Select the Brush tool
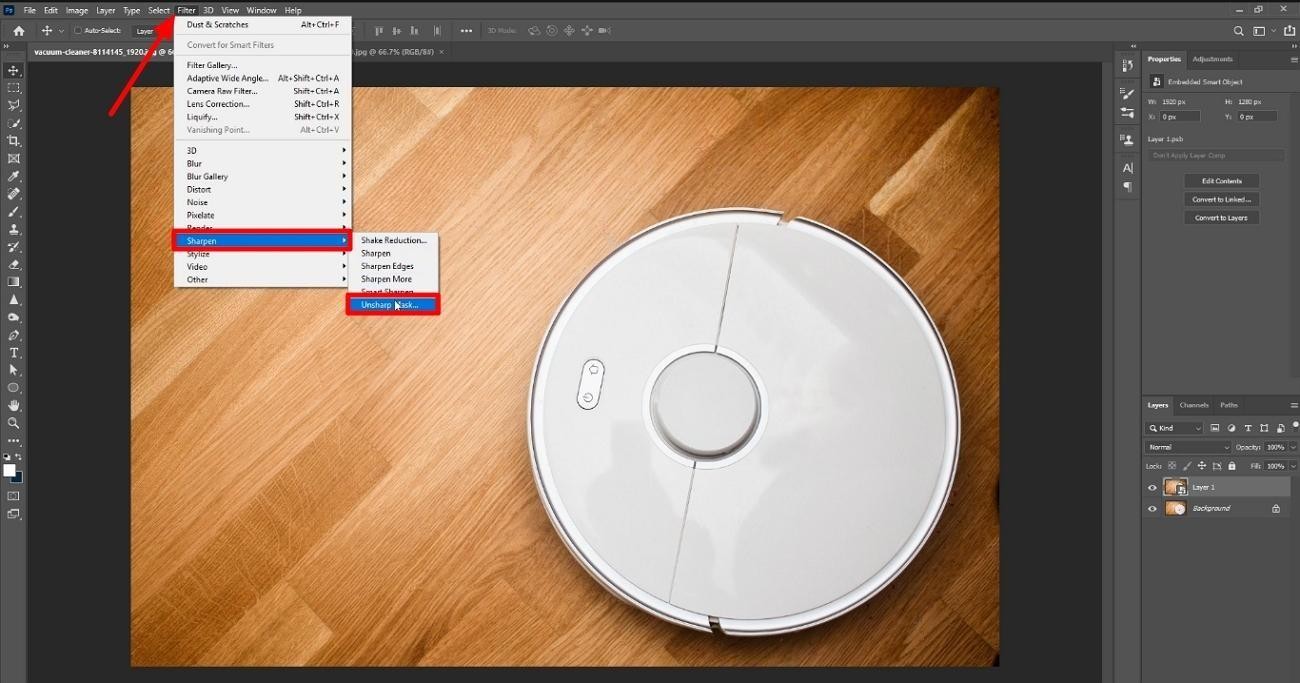Viewport: 1300px width, 683px height. point(14,211)
